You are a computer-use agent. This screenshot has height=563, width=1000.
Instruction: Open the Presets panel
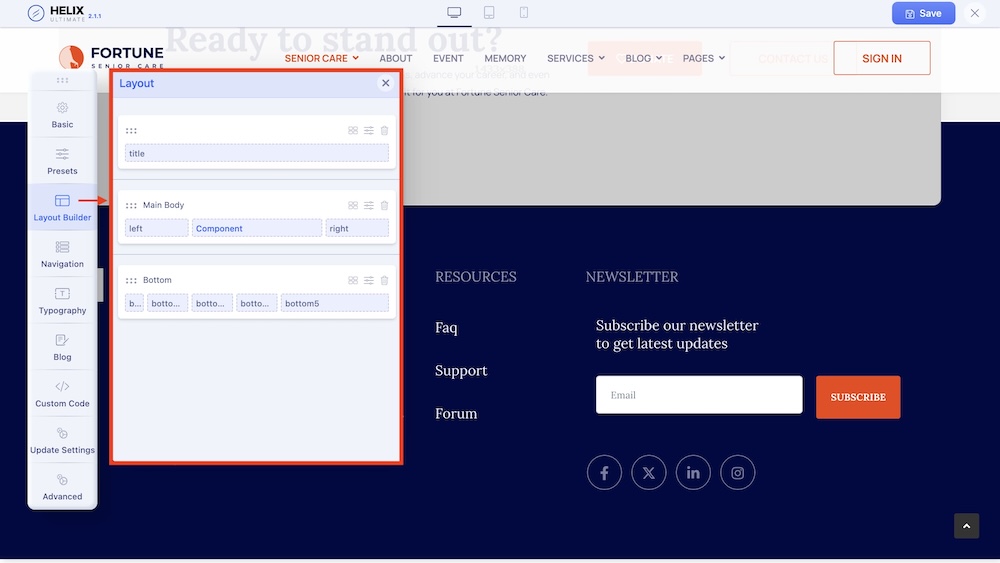(x=62, y=161)
